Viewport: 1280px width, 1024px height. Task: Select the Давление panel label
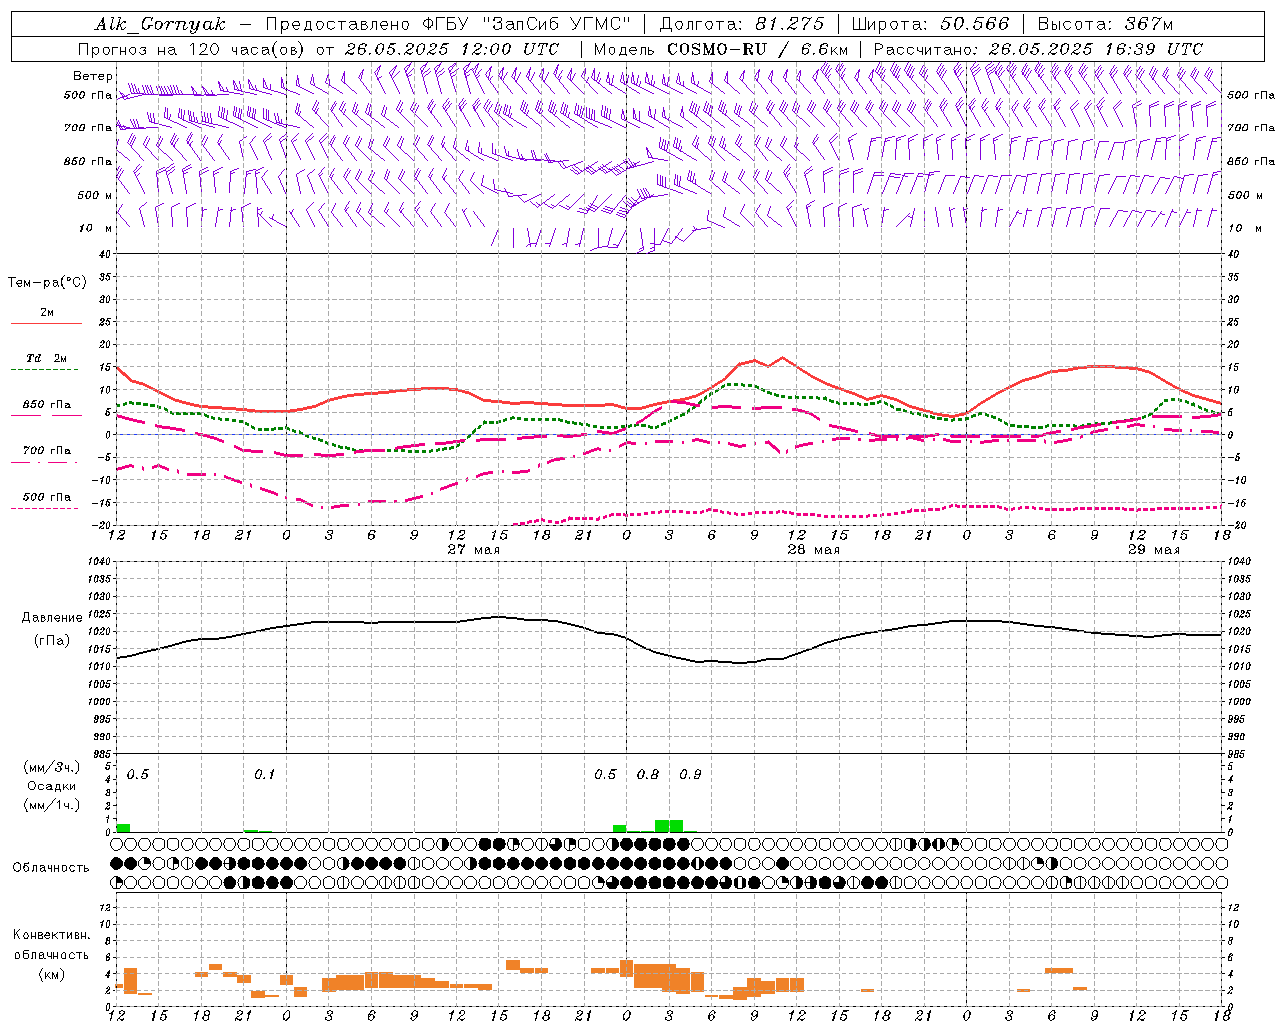coord(52,617)
